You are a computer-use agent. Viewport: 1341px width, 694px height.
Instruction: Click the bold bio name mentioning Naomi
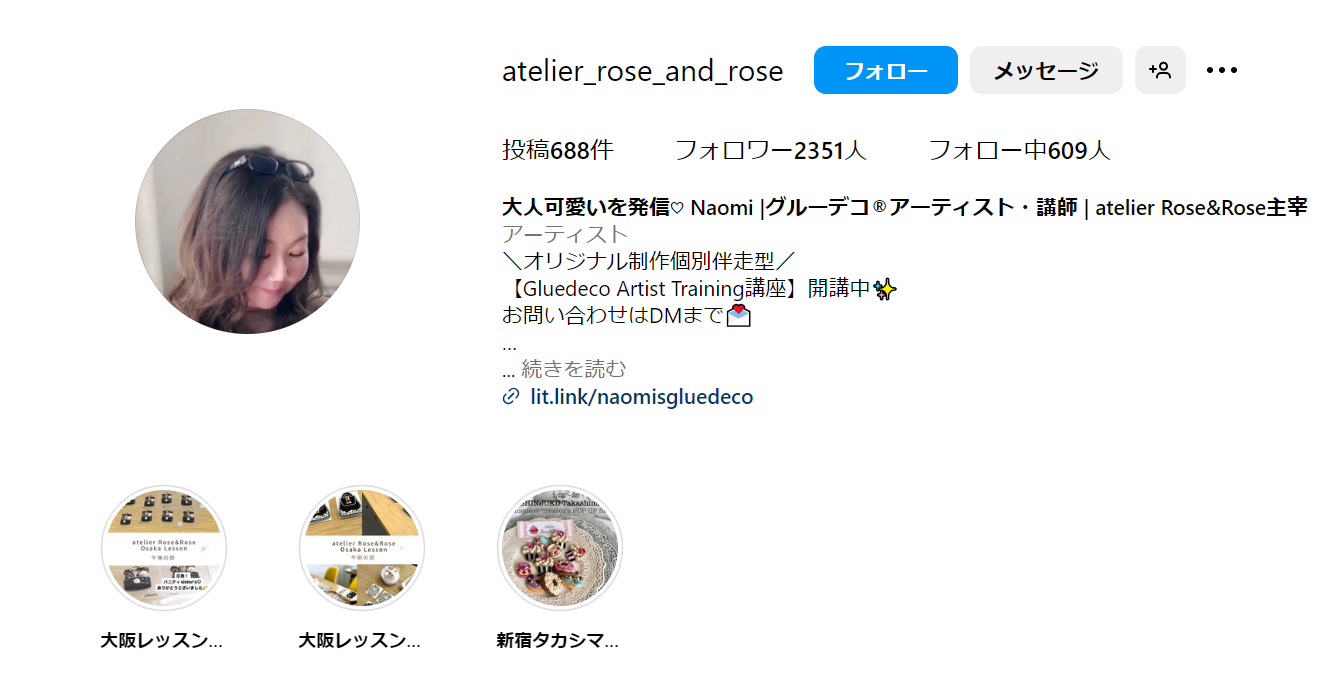(x=905, y=208)
